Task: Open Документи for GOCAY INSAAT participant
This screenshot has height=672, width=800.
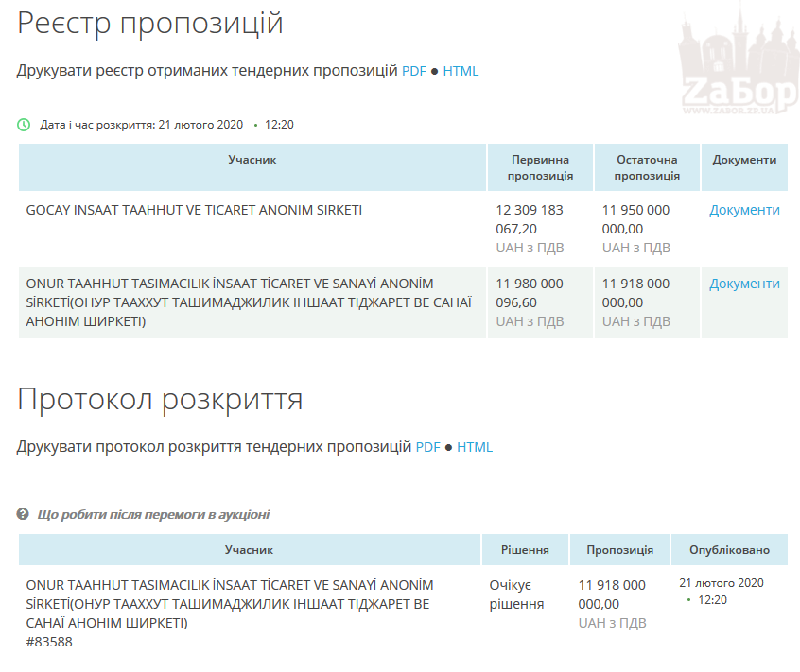Action: (x=745, y=210)
